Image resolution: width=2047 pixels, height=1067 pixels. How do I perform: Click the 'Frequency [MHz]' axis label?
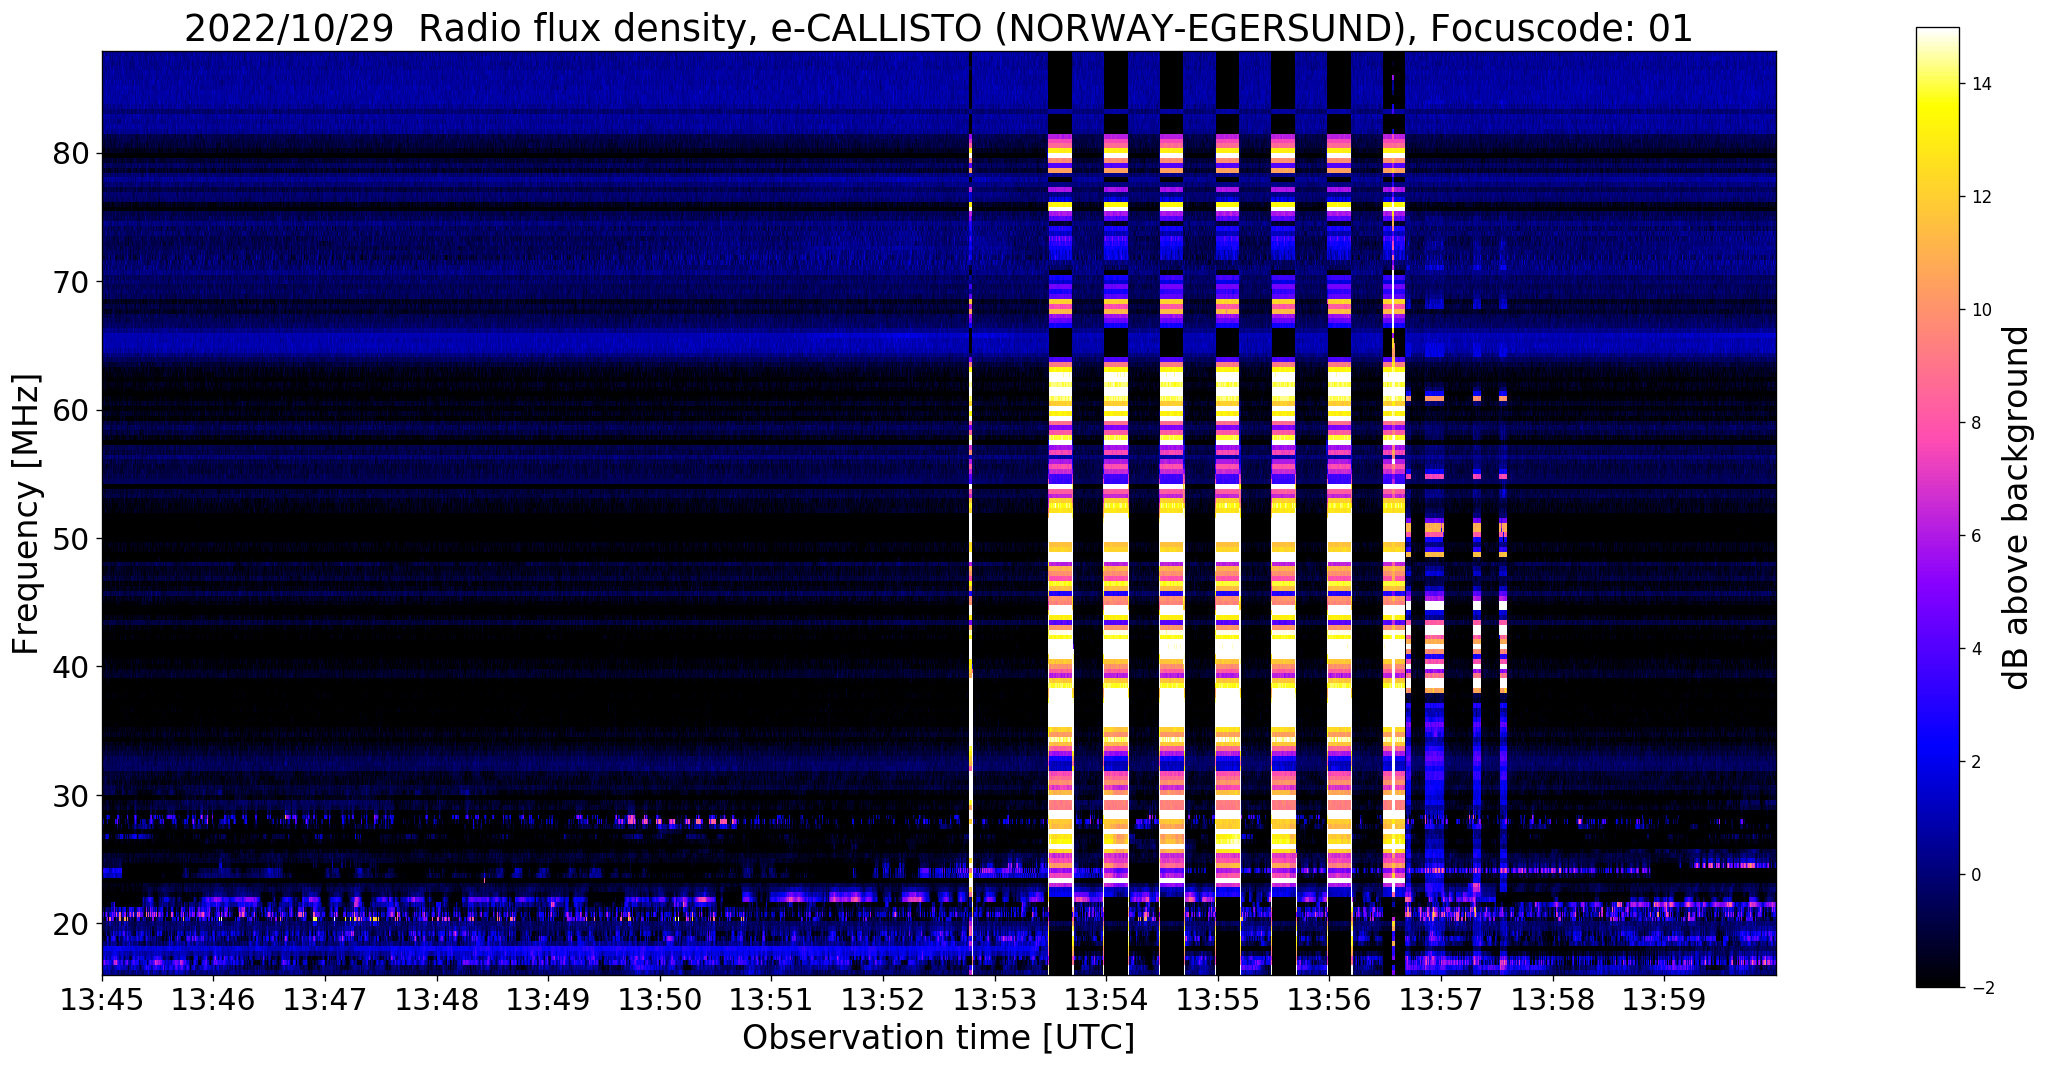pyautogui.click(x=27, y=514)
